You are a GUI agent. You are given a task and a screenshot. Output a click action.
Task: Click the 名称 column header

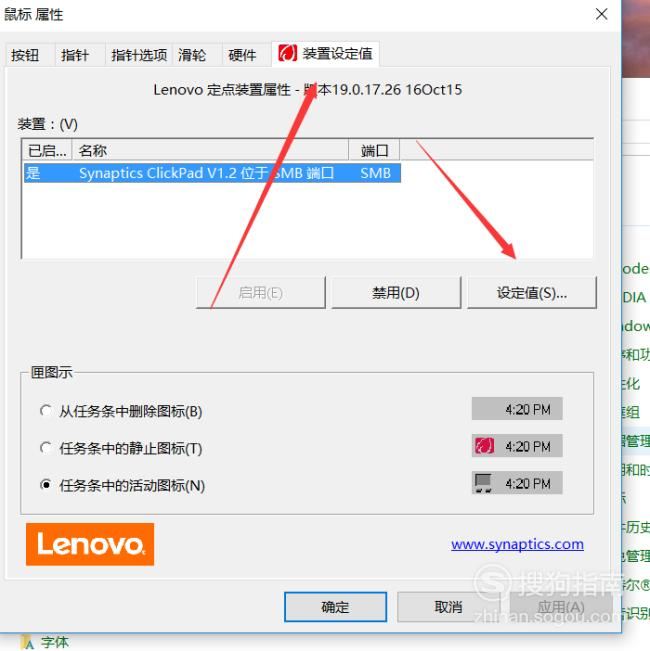[x=210, y=150]
